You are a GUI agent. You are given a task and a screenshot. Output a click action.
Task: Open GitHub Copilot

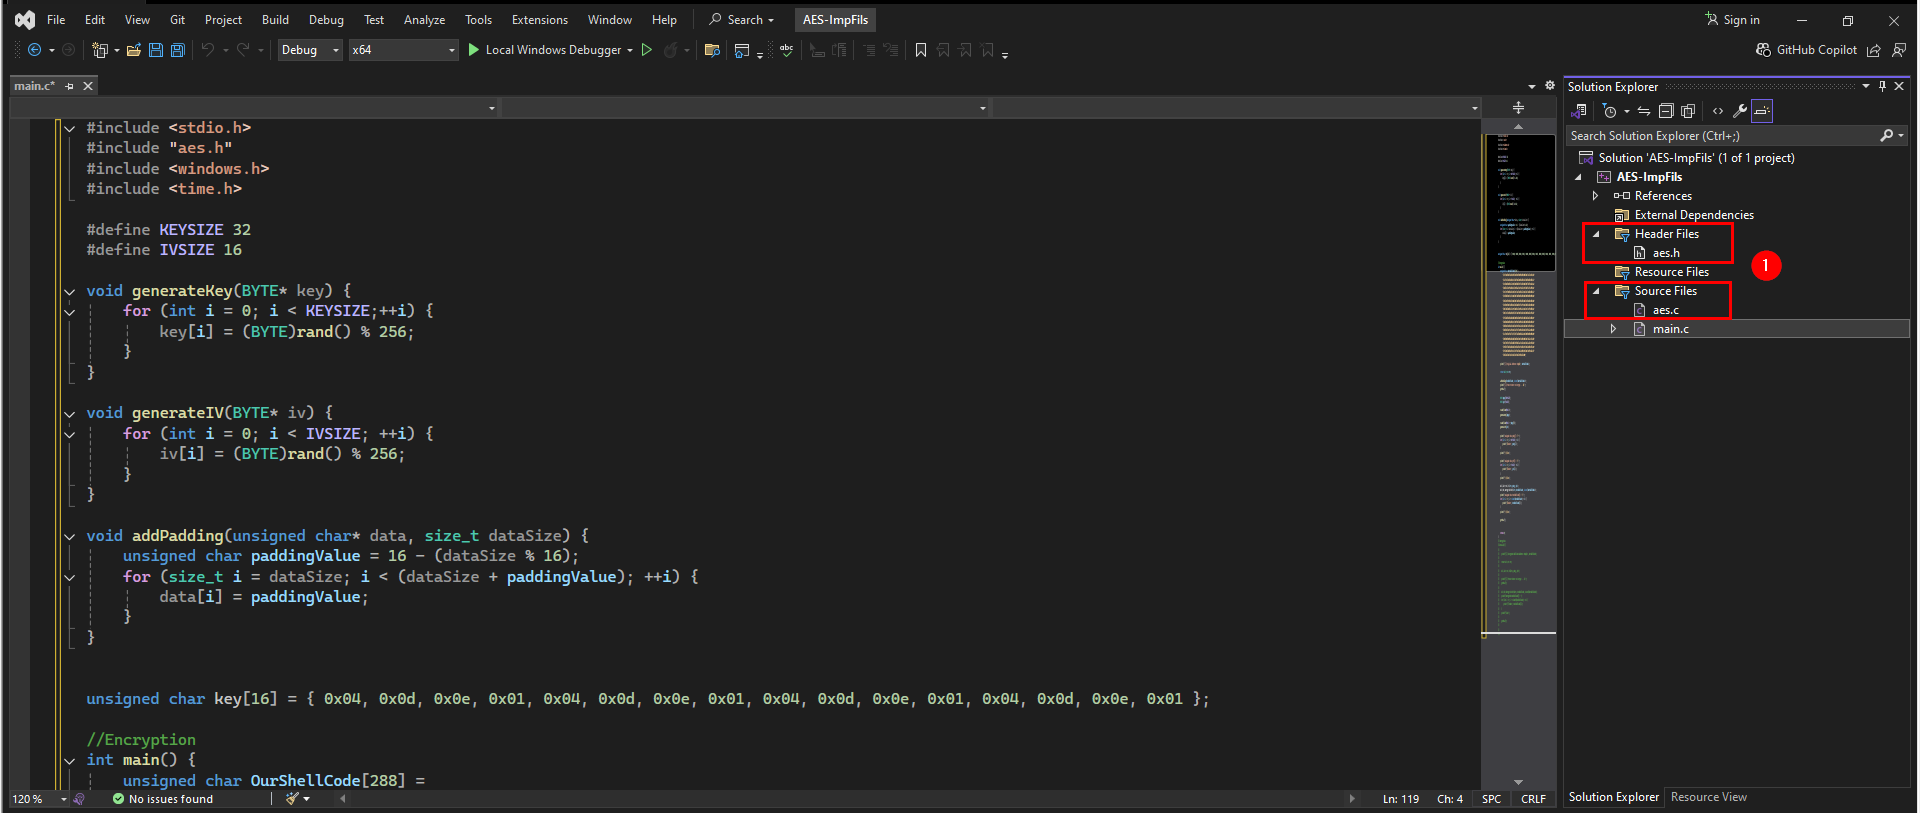[1807, 50]
